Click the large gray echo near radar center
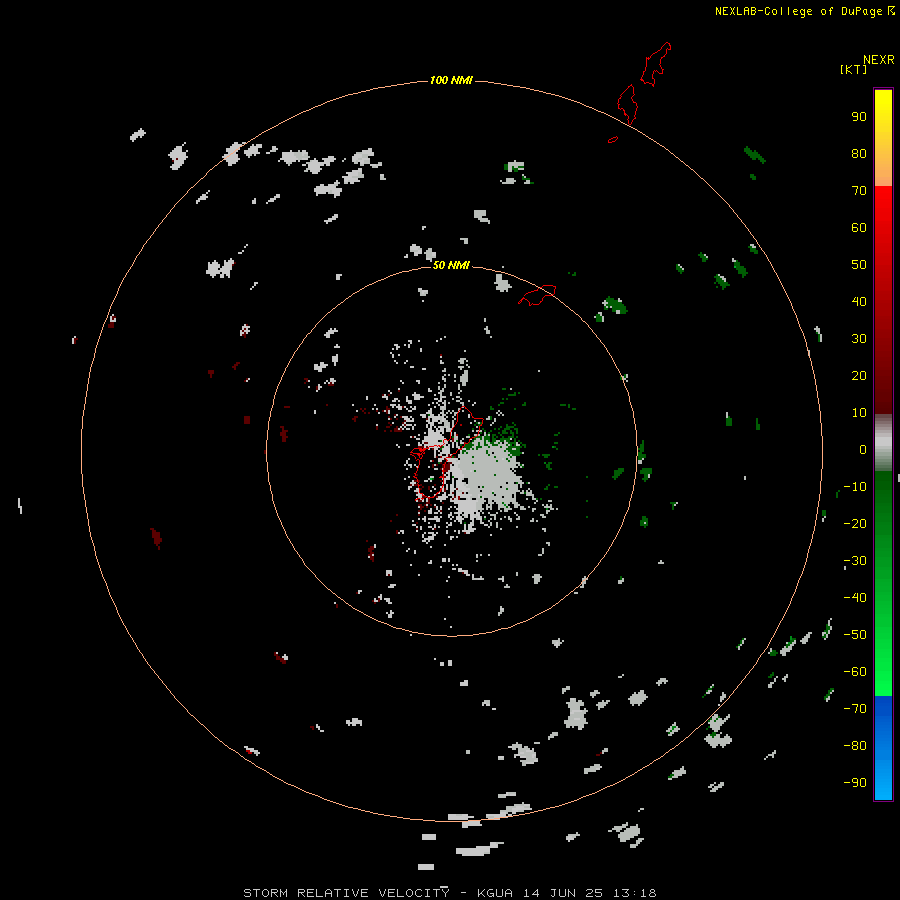This screenshot has height=900, width=900. pos(485,479)
